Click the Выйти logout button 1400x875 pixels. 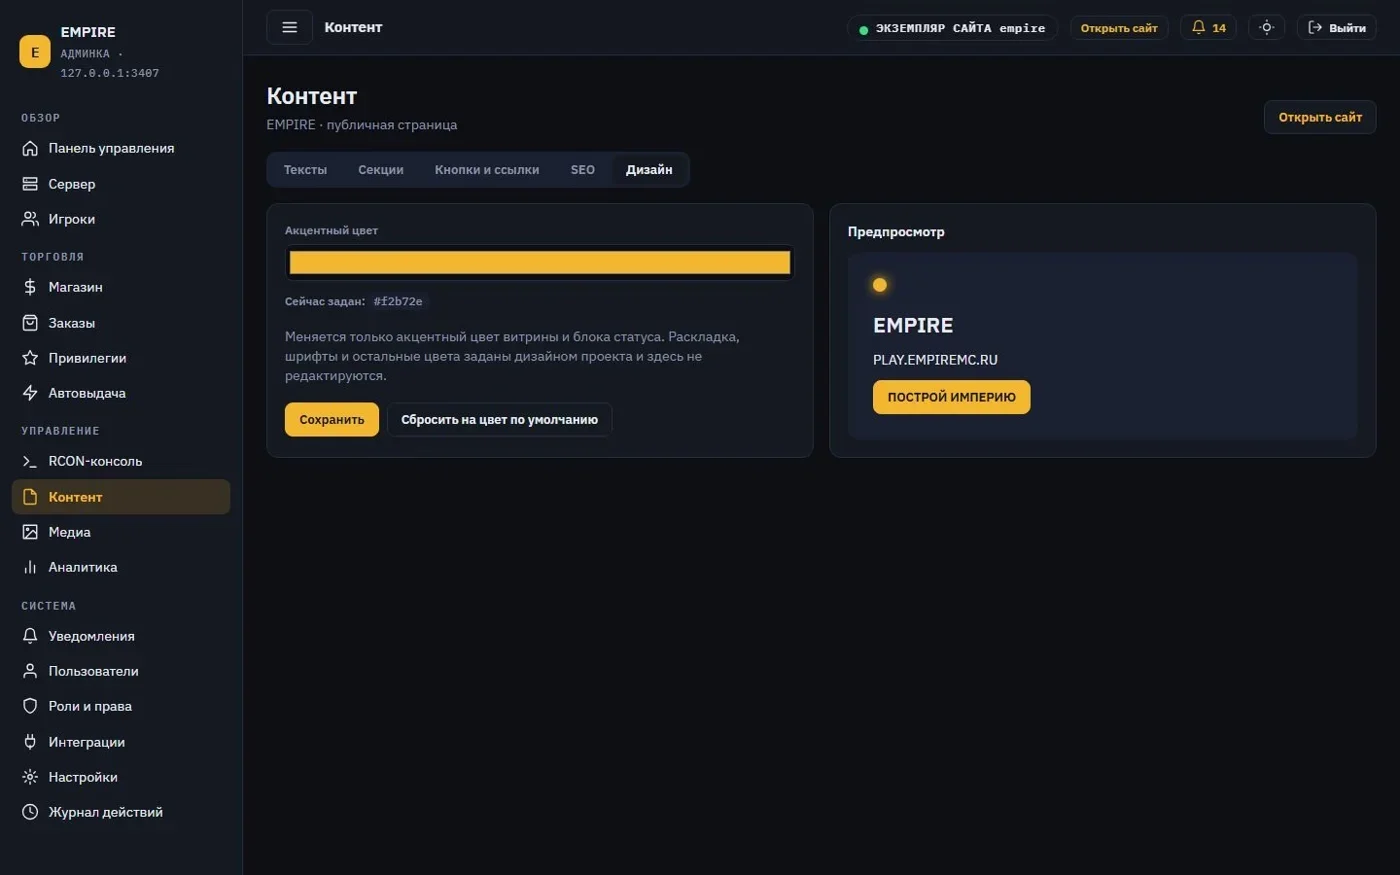(x=1337, y=28)
